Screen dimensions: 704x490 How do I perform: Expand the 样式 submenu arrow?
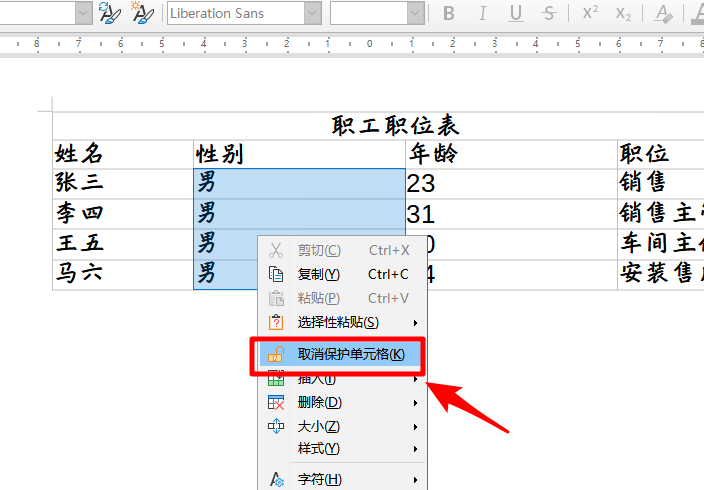(x=415, y=449)
